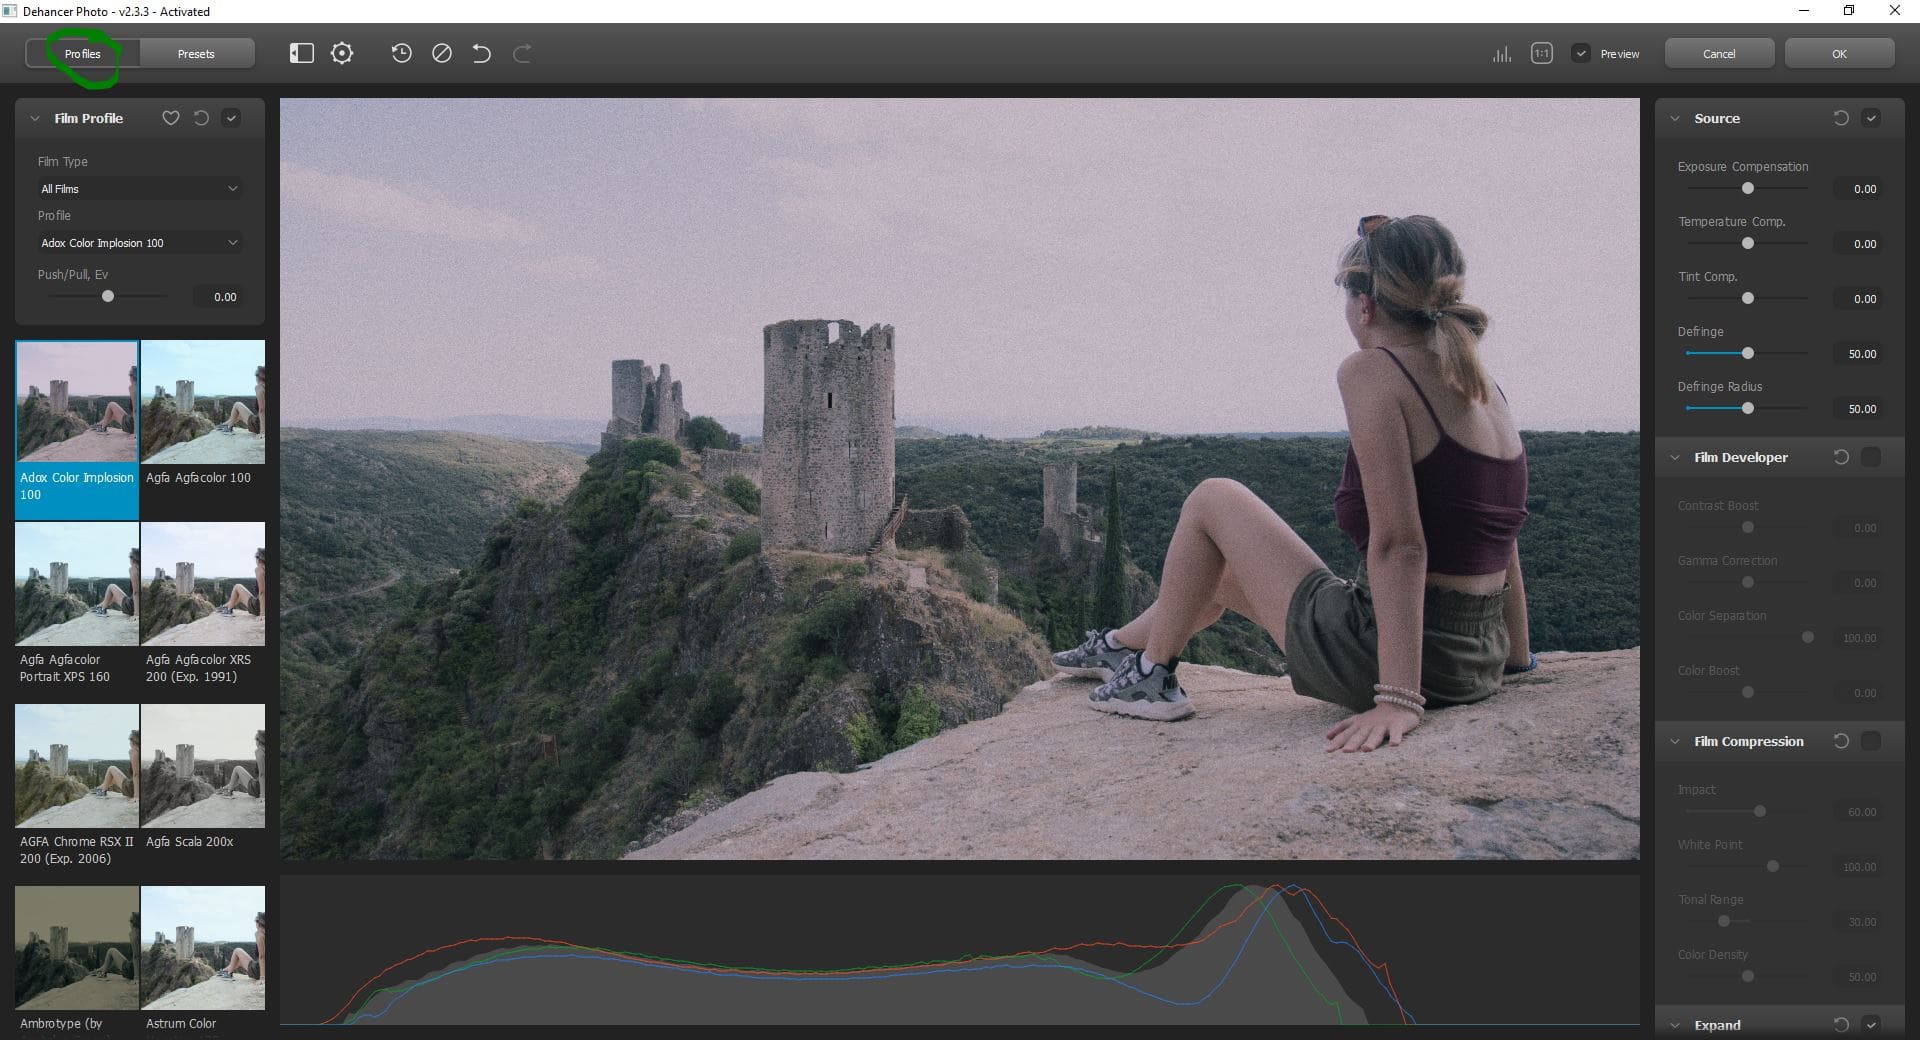
Task: Open the history clock icon
Action: click(x=401, y=54)
